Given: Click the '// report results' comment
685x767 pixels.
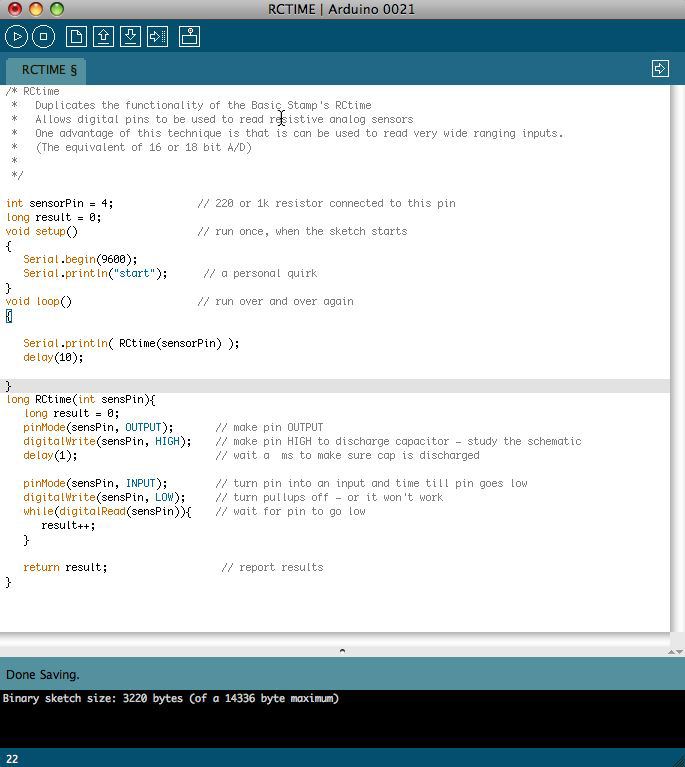Looking at the screenshot, I should tap(273, 567).
